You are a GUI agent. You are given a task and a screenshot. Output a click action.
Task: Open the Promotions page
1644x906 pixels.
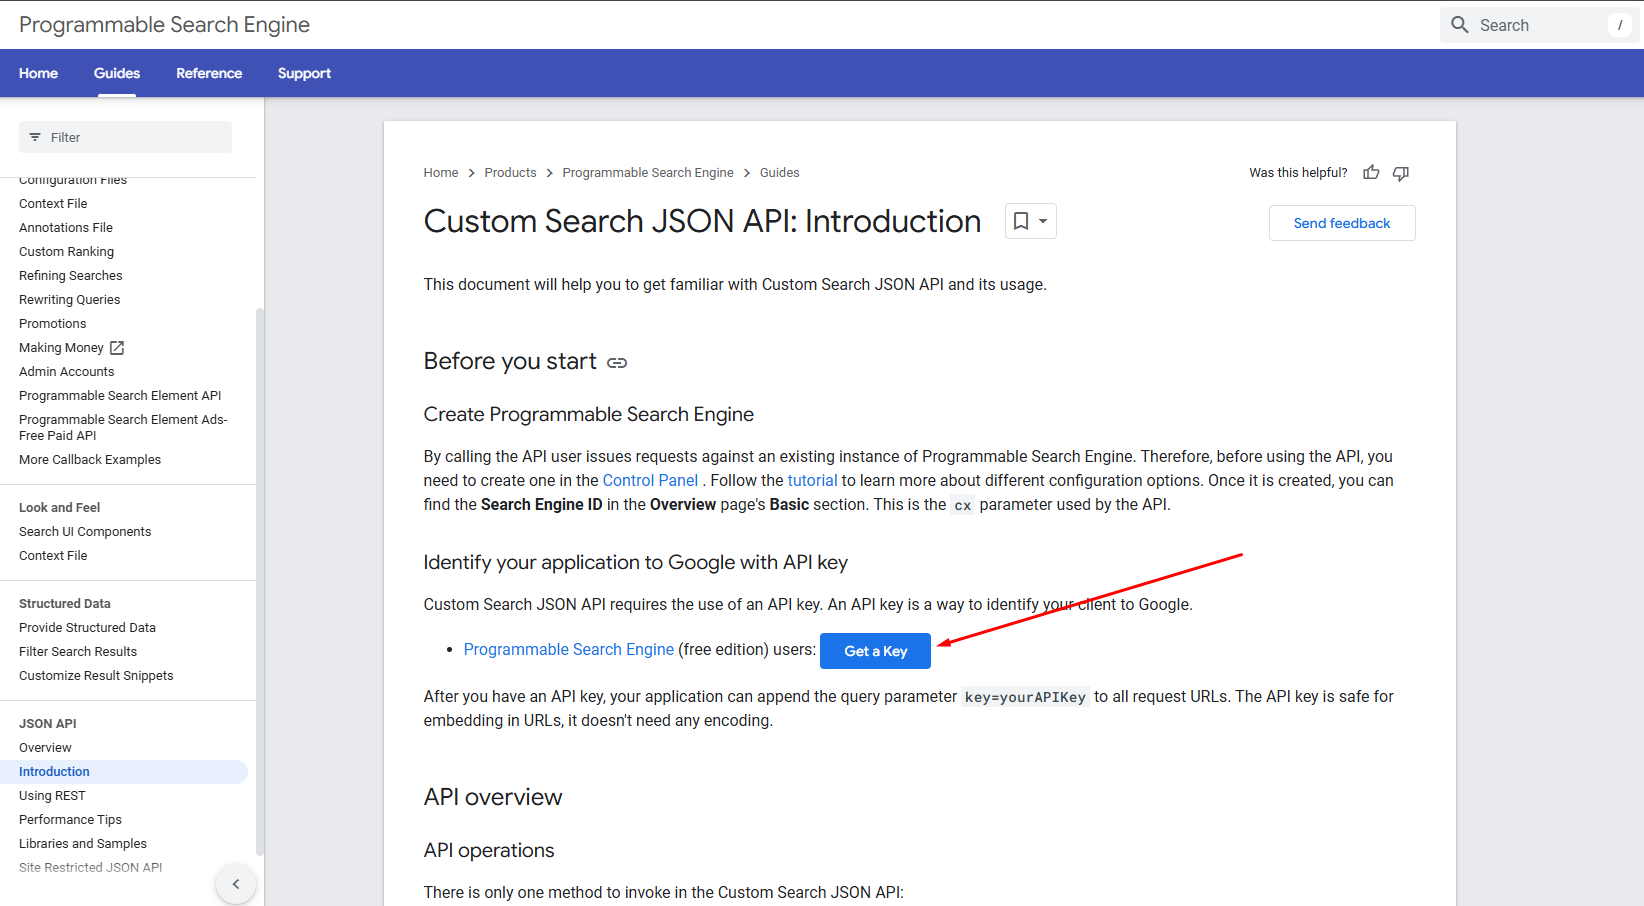click(53, 324)
